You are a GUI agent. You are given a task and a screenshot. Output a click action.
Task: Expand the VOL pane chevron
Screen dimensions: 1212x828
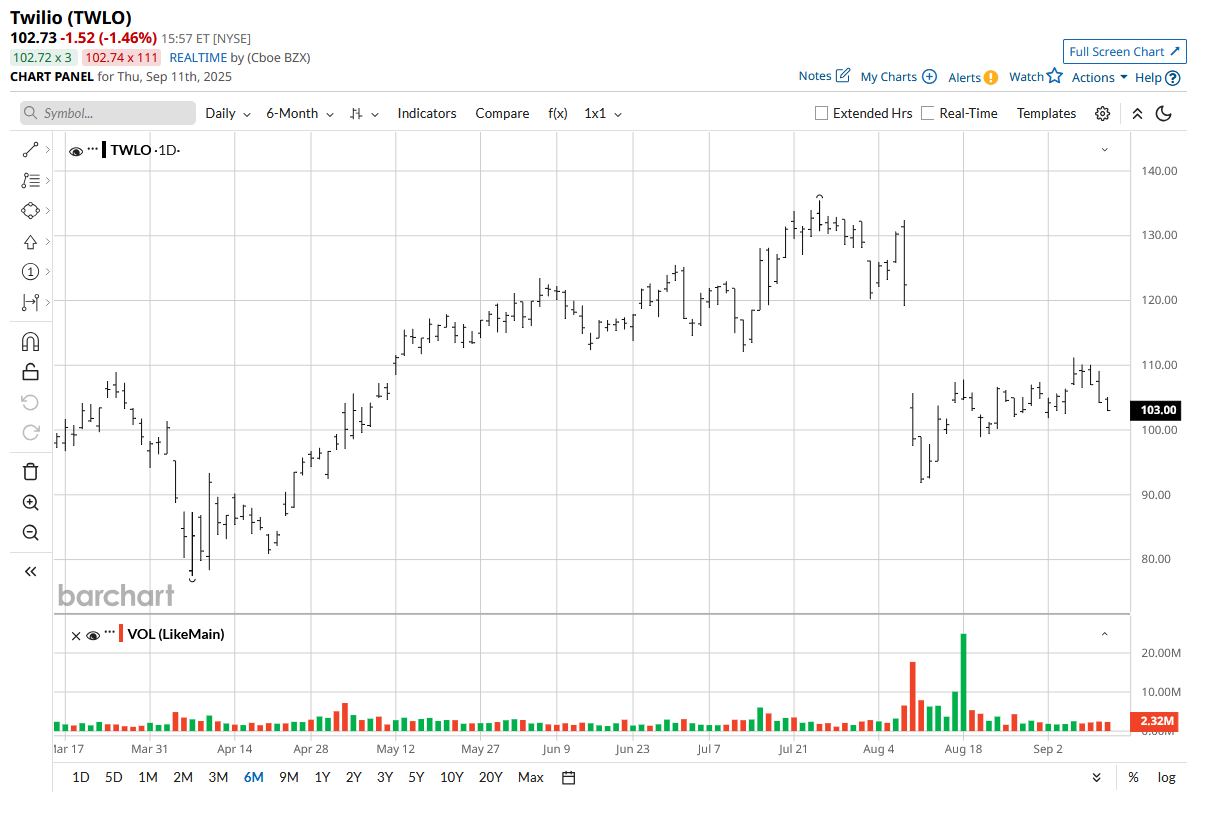point(1105,634)
